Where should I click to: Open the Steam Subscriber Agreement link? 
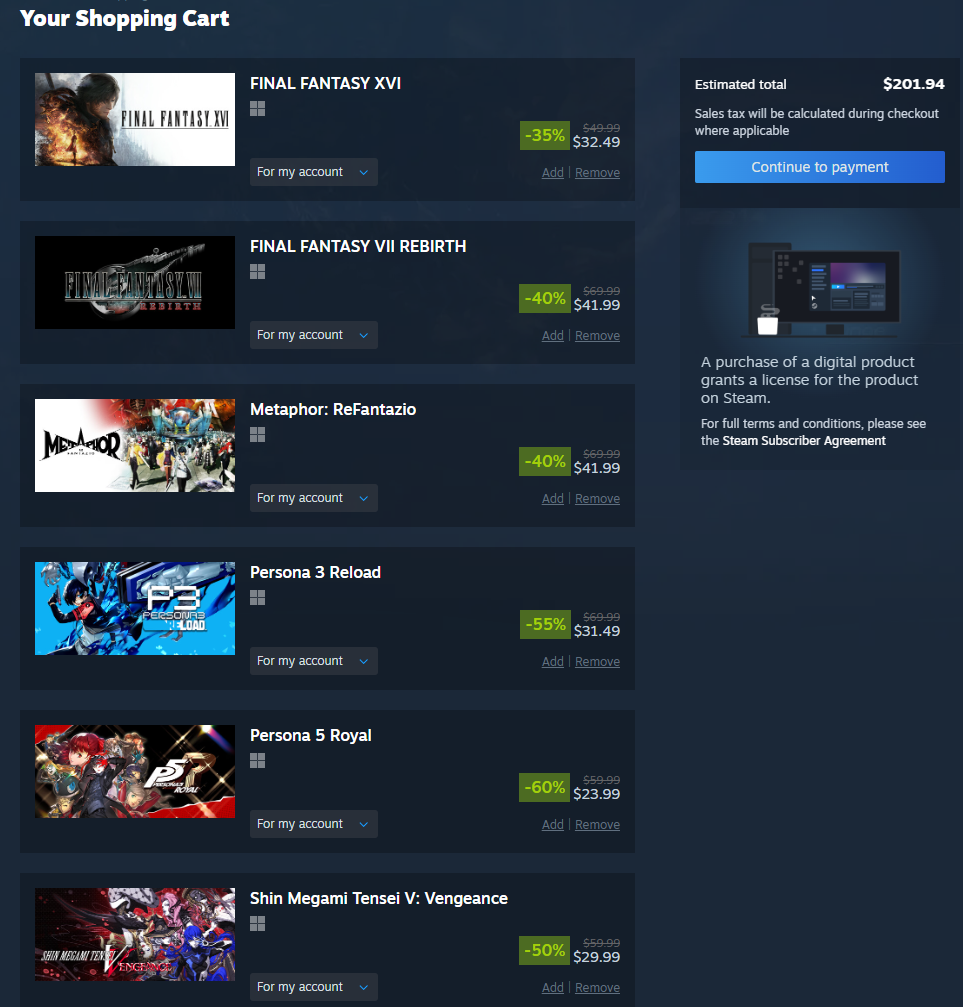804,441
